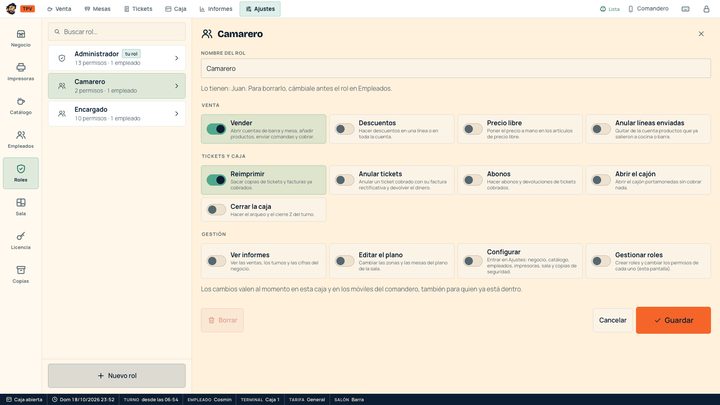Enable the Gestionar roles permission

pyautogui.click(x=601, y=261)
